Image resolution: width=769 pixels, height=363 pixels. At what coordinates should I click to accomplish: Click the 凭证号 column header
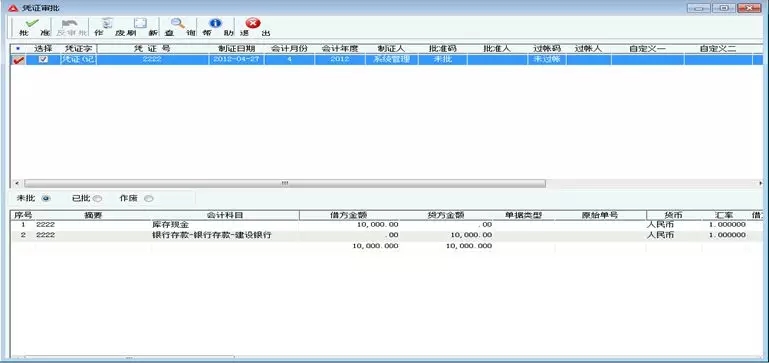tap(152, 49)
